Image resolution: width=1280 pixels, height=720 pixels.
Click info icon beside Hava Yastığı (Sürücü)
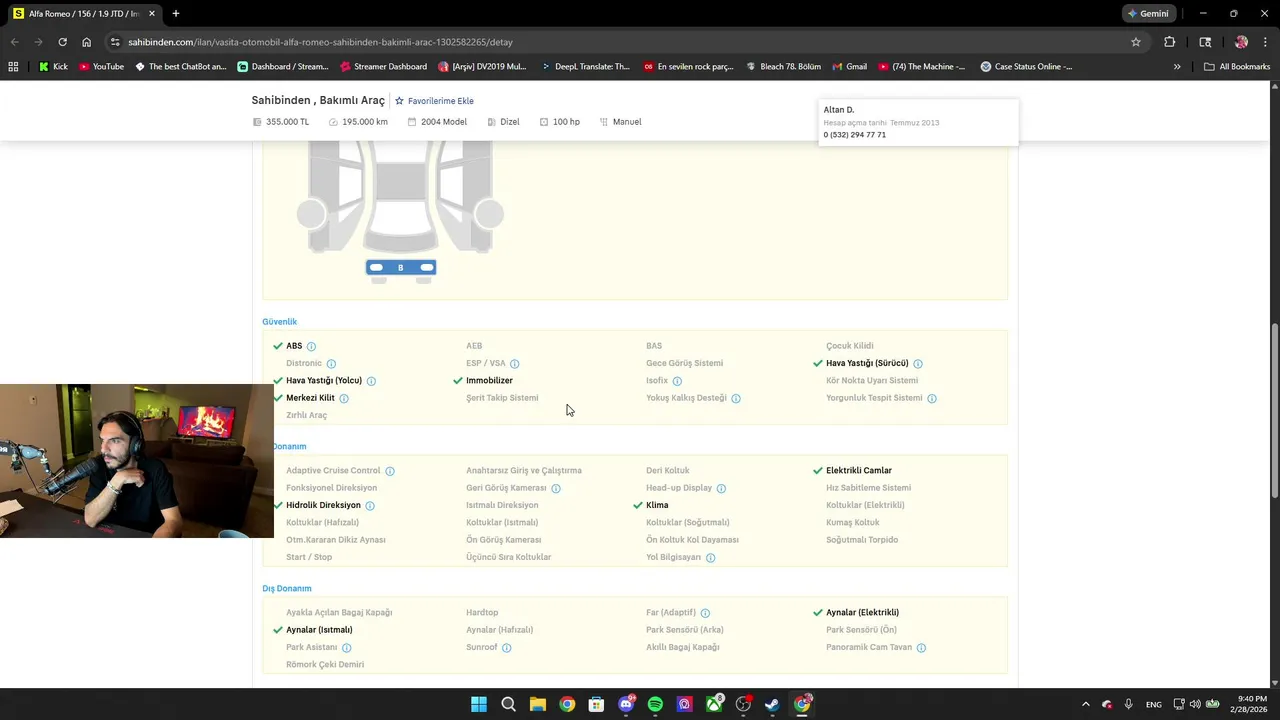tap(918, 364)
